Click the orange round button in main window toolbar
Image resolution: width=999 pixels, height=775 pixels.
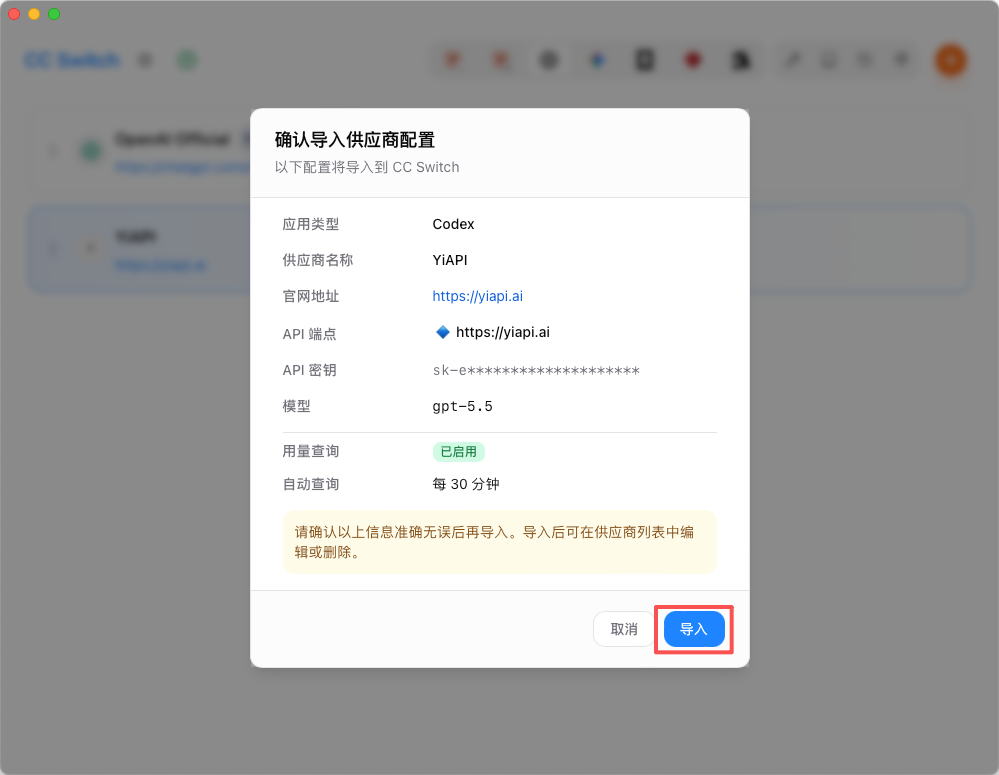(951, 61)
